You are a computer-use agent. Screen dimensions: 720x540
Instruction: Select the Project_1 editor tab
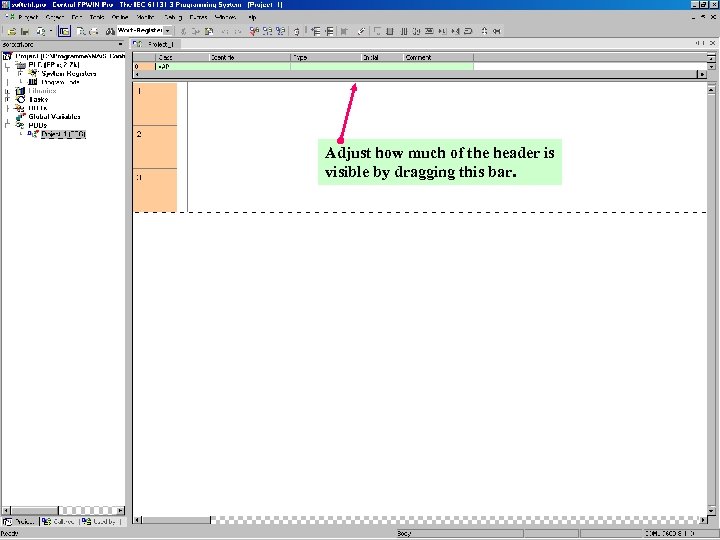tap(155, 44)
